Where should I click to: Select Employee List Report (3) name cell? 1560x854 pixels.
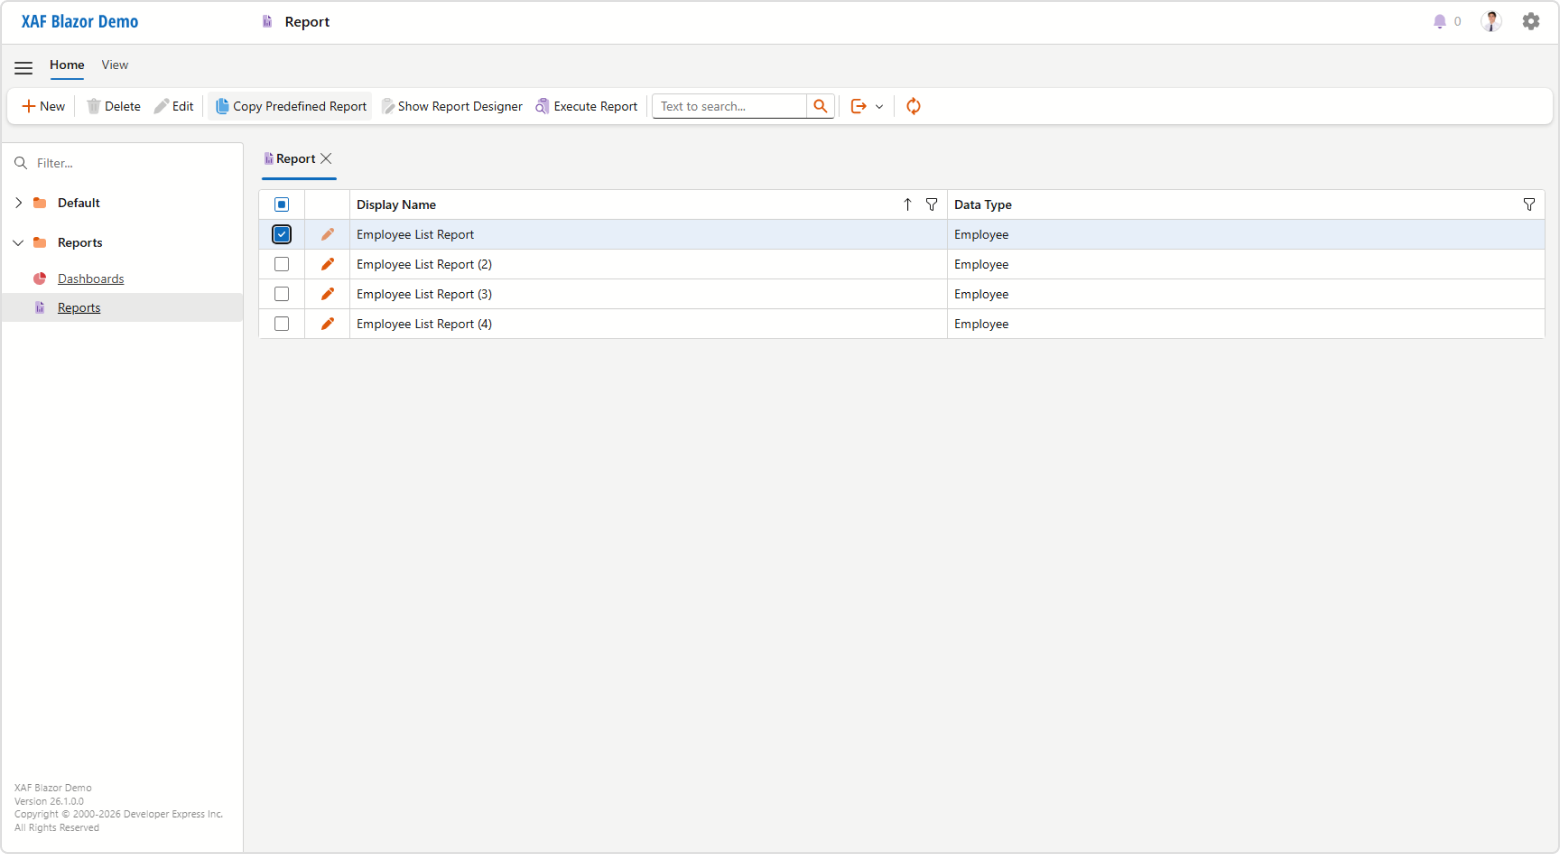[648, 294]
